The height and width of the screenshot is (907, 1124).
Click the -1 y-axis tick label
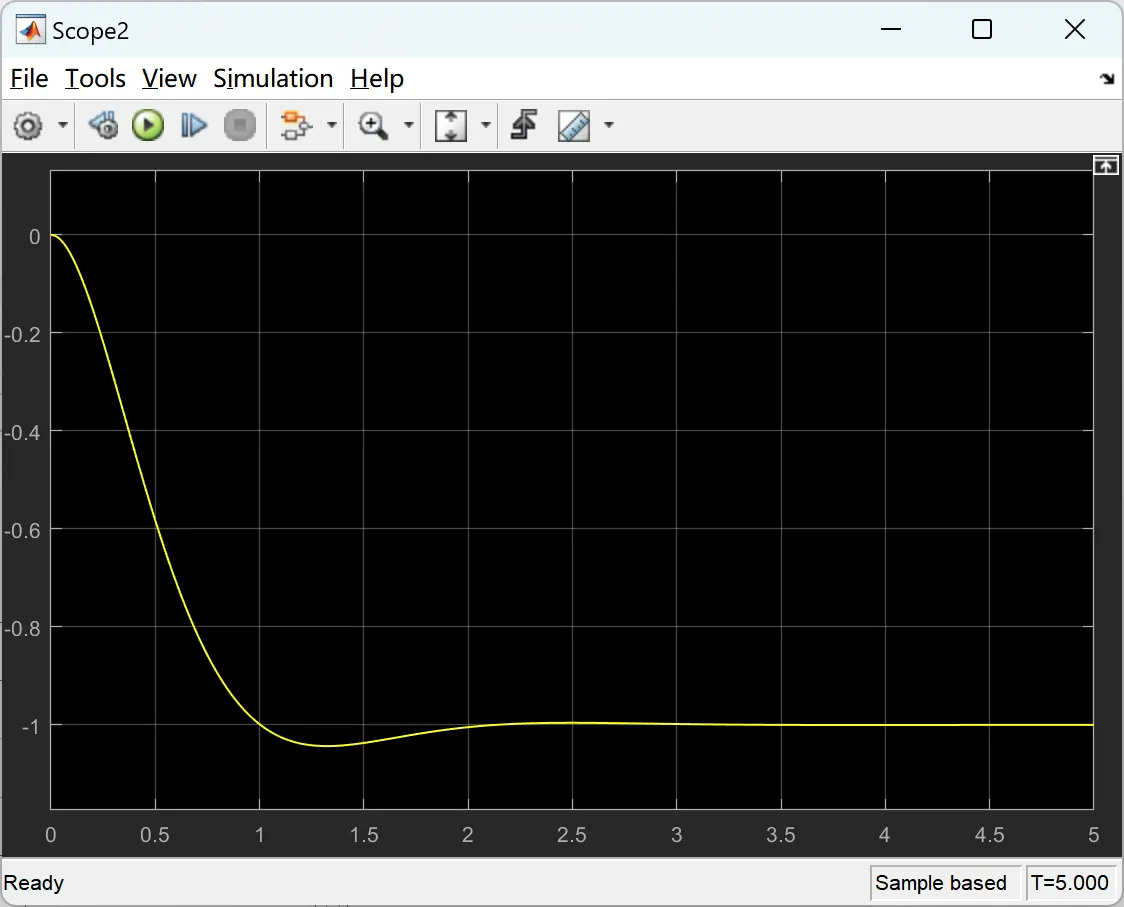30,726
